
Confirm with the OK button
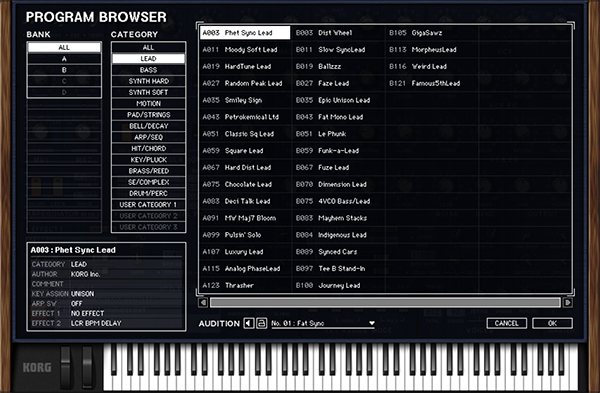click(552, 323)
